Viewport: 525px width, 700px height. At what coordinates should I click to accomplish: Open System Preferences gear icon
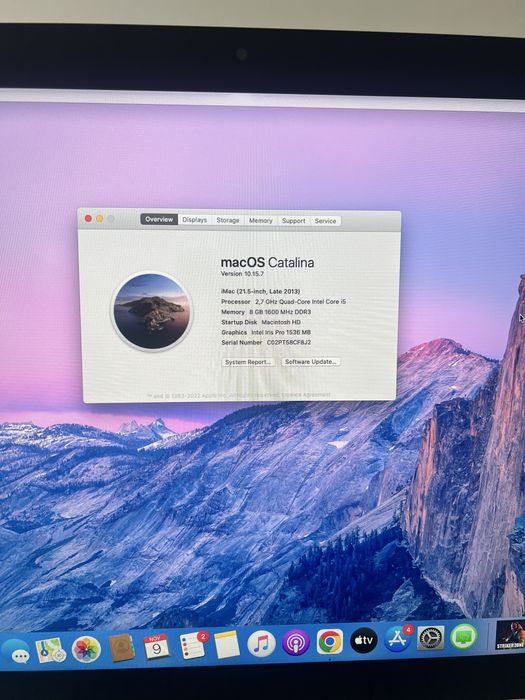click(x=431, y=638)
